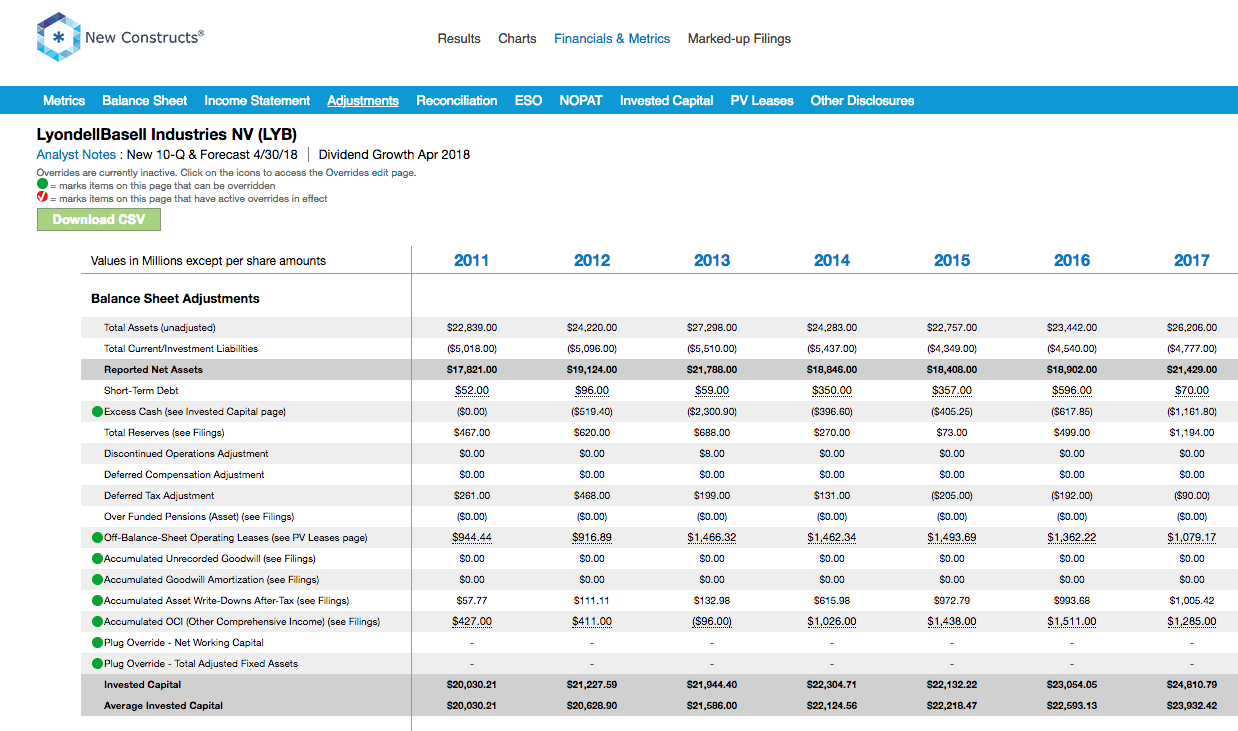
Task: Open the PV Leases tab
Action: pyautogui.click(x=762, y=101)
